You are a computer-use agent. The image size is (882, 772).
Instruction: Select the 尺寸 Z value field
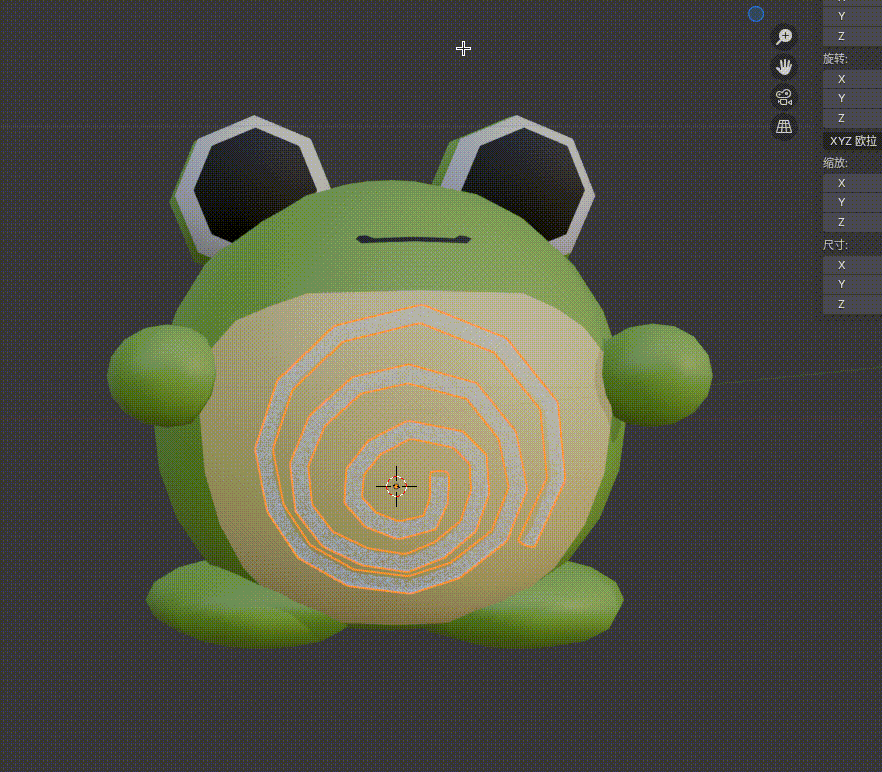tap(852, 304)
